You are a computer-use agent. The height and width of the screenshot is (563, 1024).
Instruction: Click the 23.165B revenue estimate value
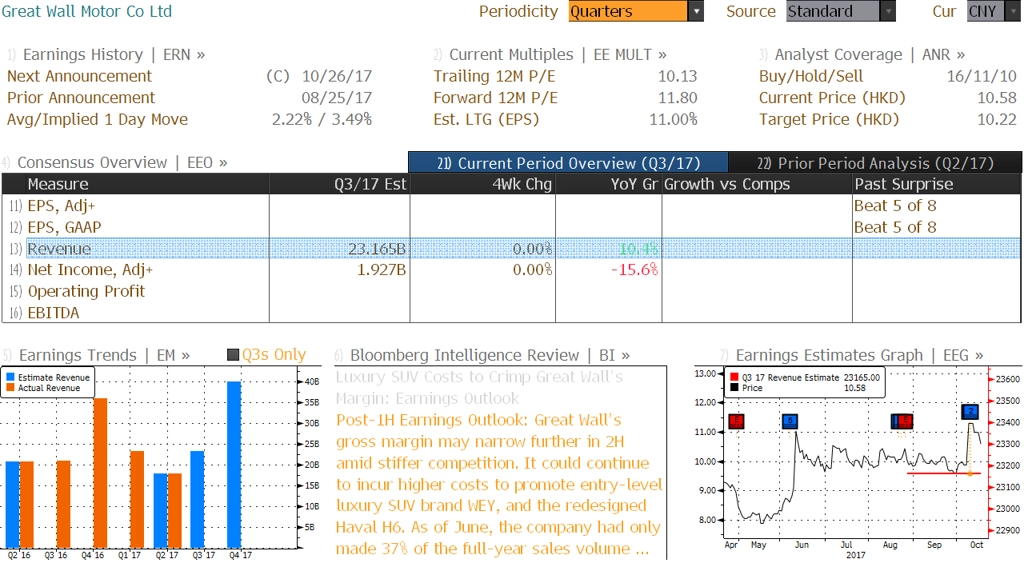pos(377,249)
